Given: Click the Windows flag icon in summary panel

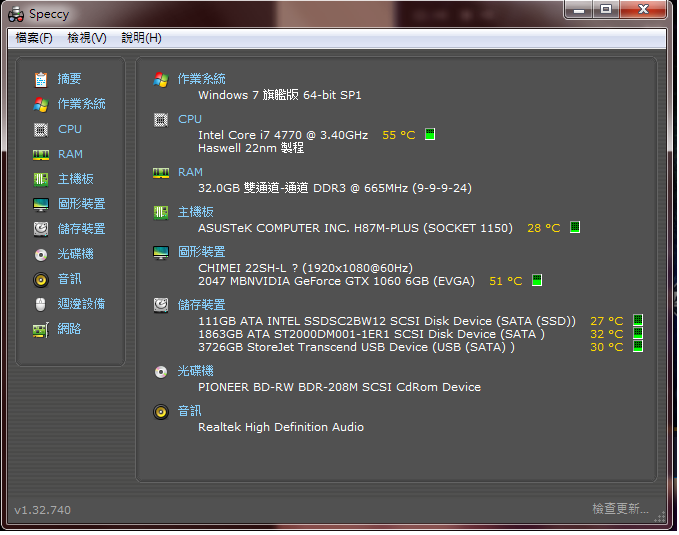Looking at the screenshot, I should (161, 80).
